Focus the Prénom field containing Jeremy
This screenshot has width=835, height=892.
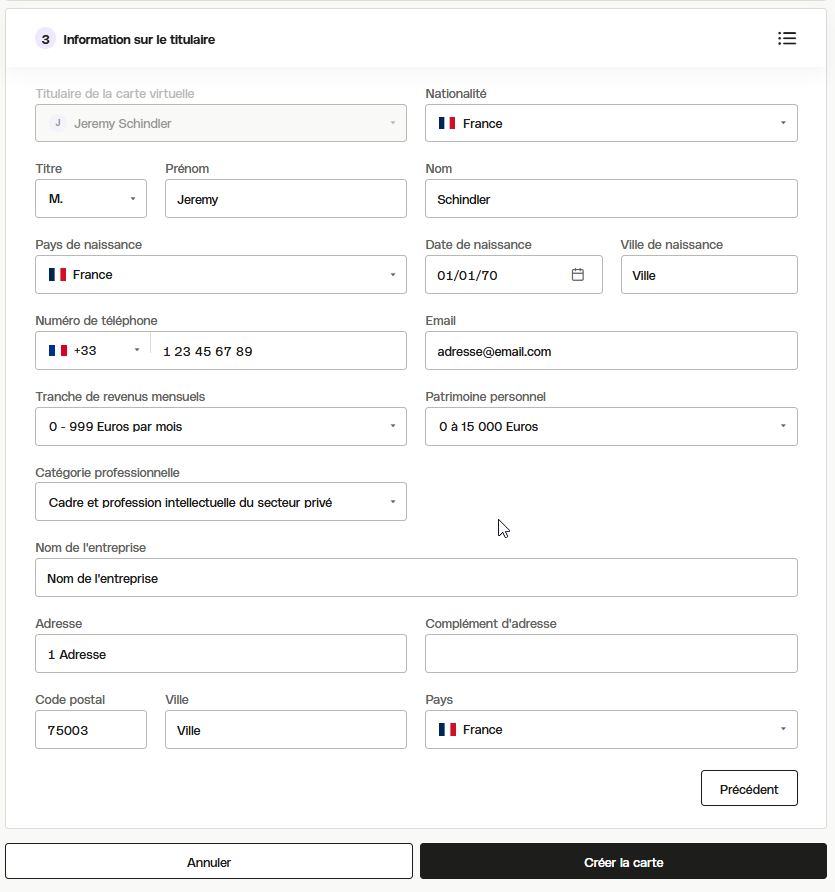[x=286, y=199]
